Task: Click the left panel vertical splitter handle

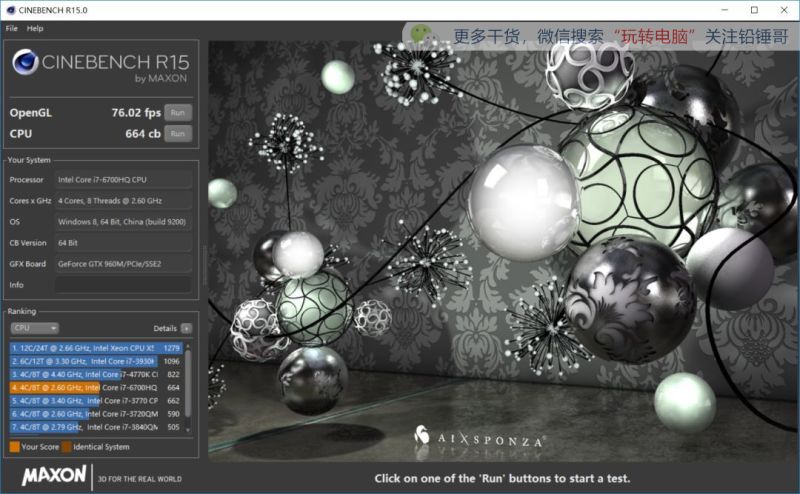Action: tap(204, 265)
